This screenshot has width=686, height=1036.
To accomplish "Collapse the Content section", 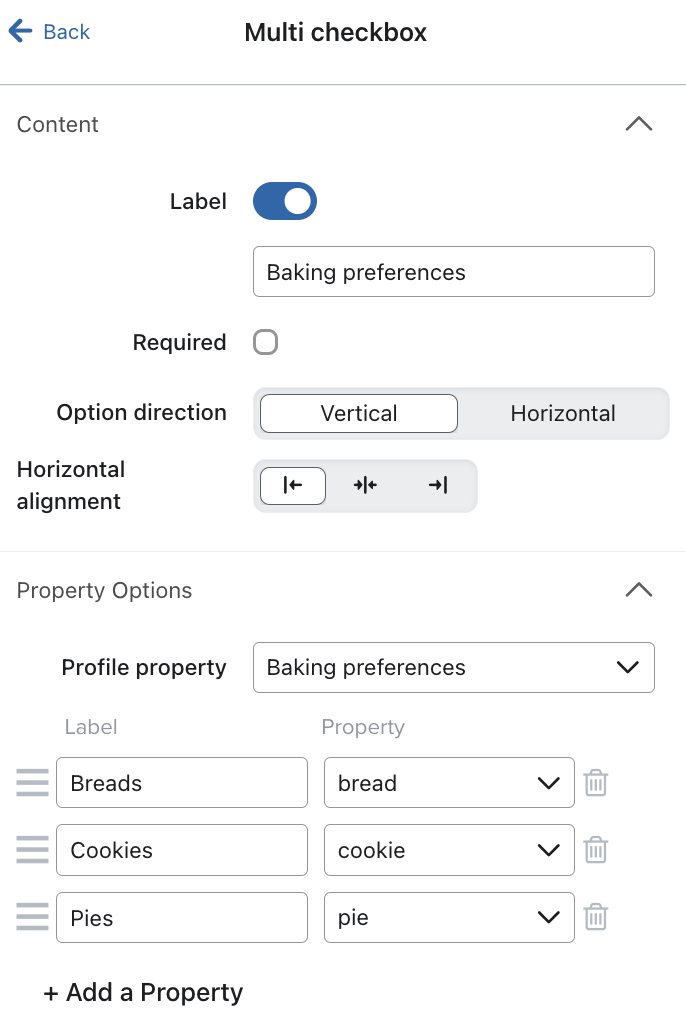I will pyautogui.click(x=639, y=124).
